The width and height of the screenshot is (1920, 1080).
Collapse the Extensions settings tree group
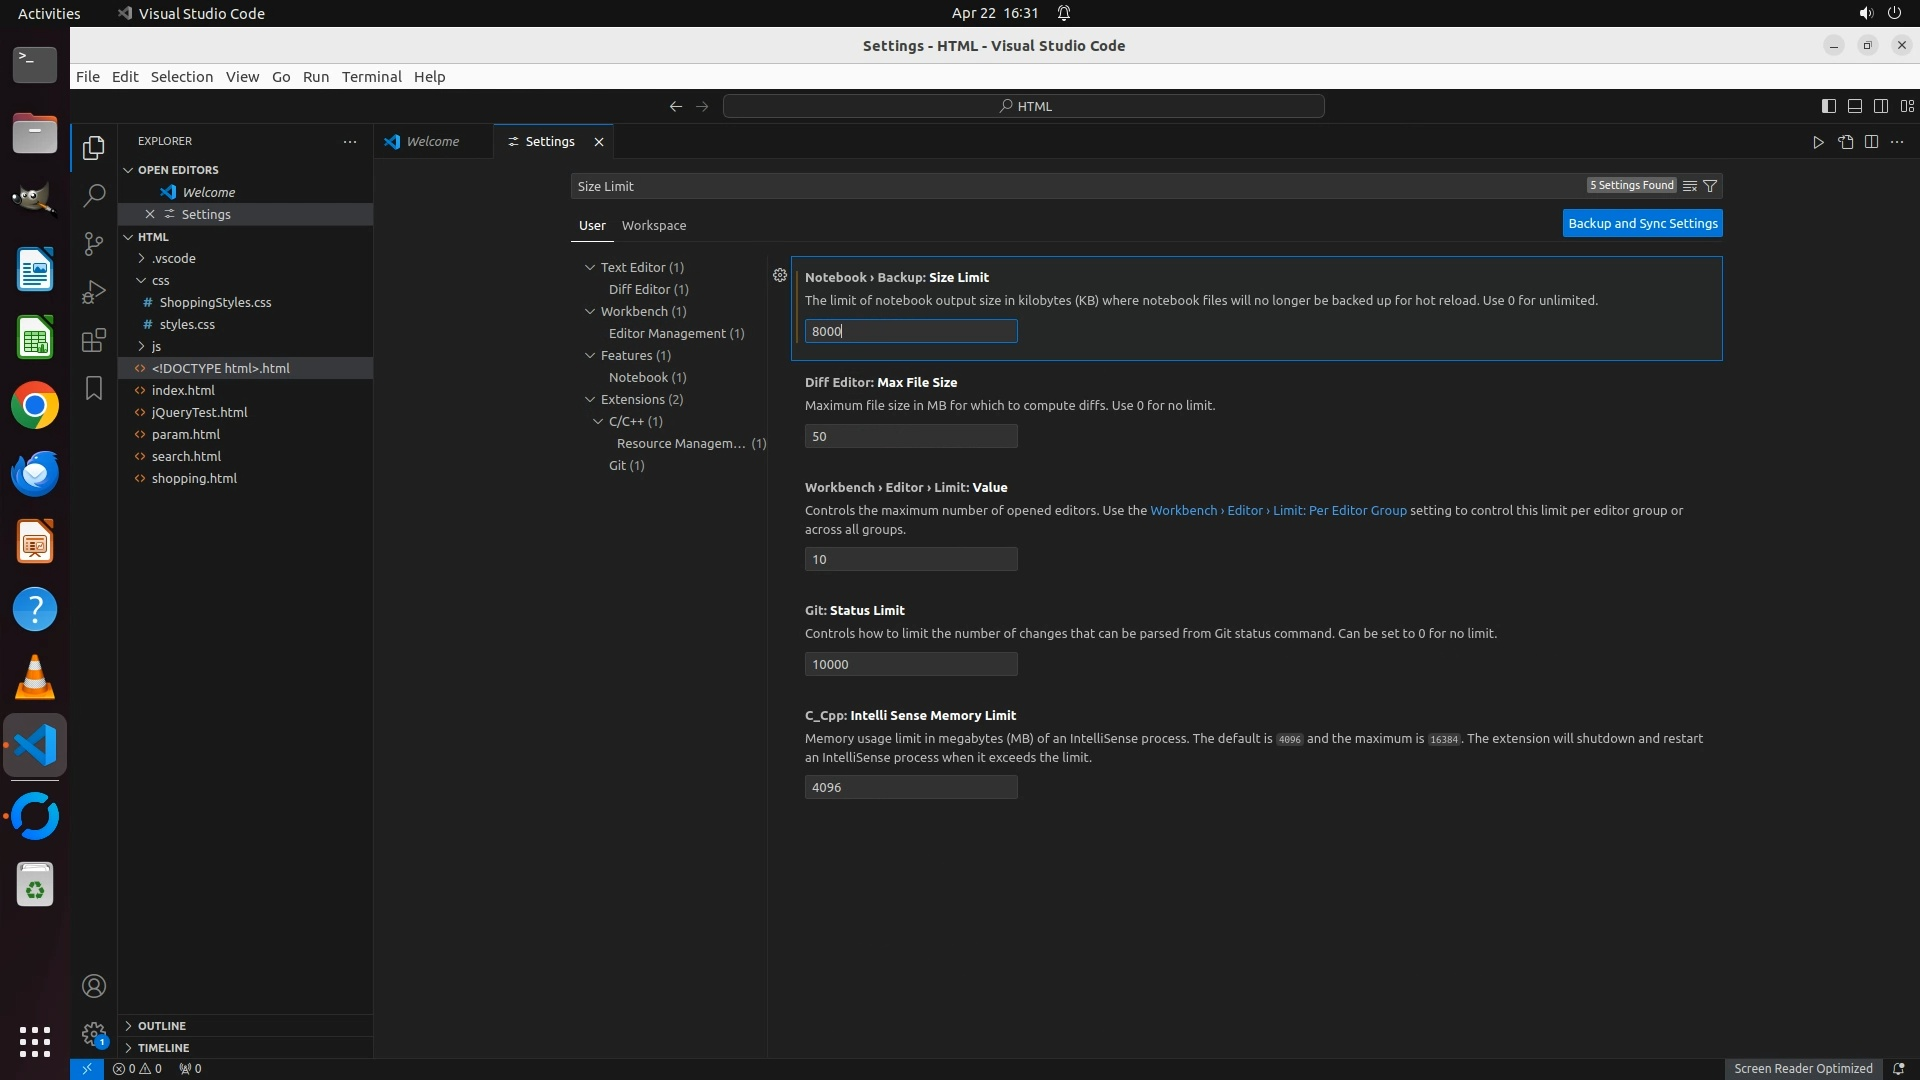point(590,399)
